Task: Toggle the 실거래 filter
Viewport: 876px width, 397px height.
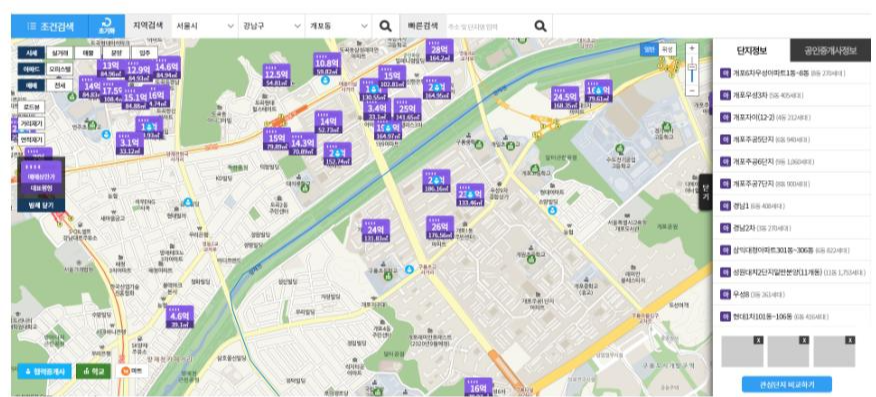Action: point(60,53)
